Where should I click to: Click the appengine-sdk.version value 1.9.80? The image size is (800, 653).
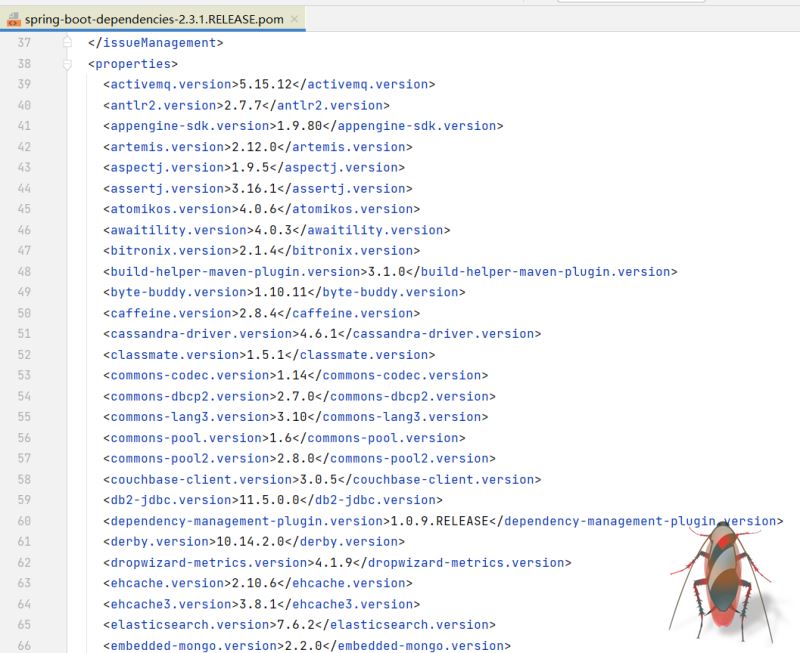(299, 126)
